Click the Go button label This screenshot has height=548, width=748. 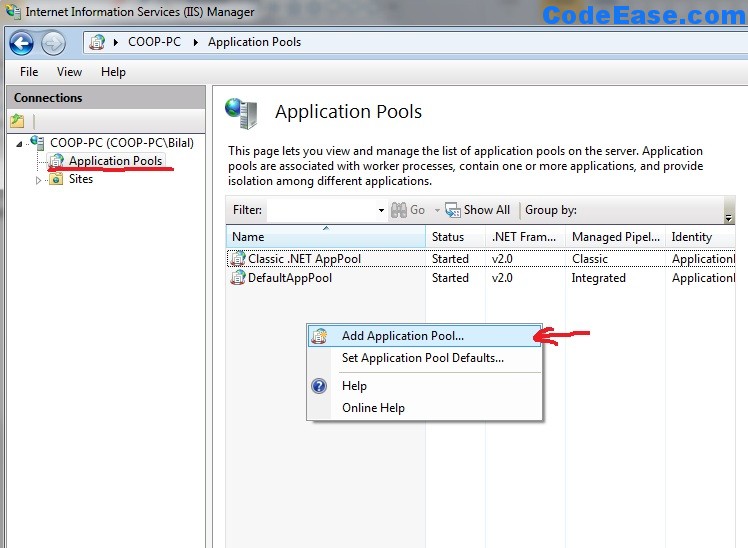click(417, 210)
